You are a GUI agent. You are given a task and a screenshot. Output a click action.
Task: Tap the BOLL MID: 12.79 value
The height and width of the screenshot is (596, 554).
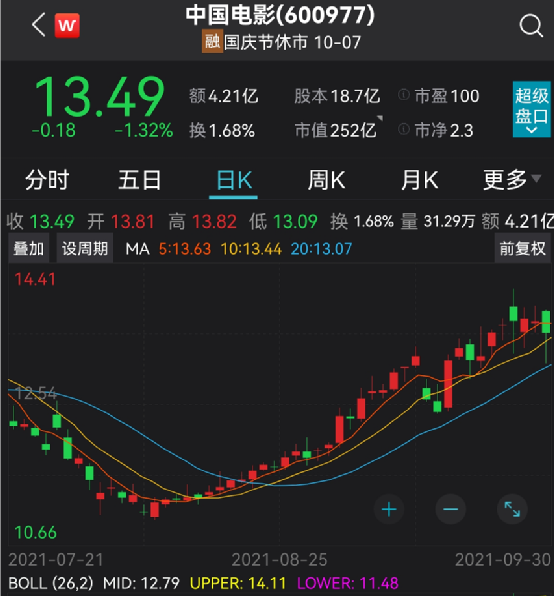pyautogui.click(x=141, y=583)
